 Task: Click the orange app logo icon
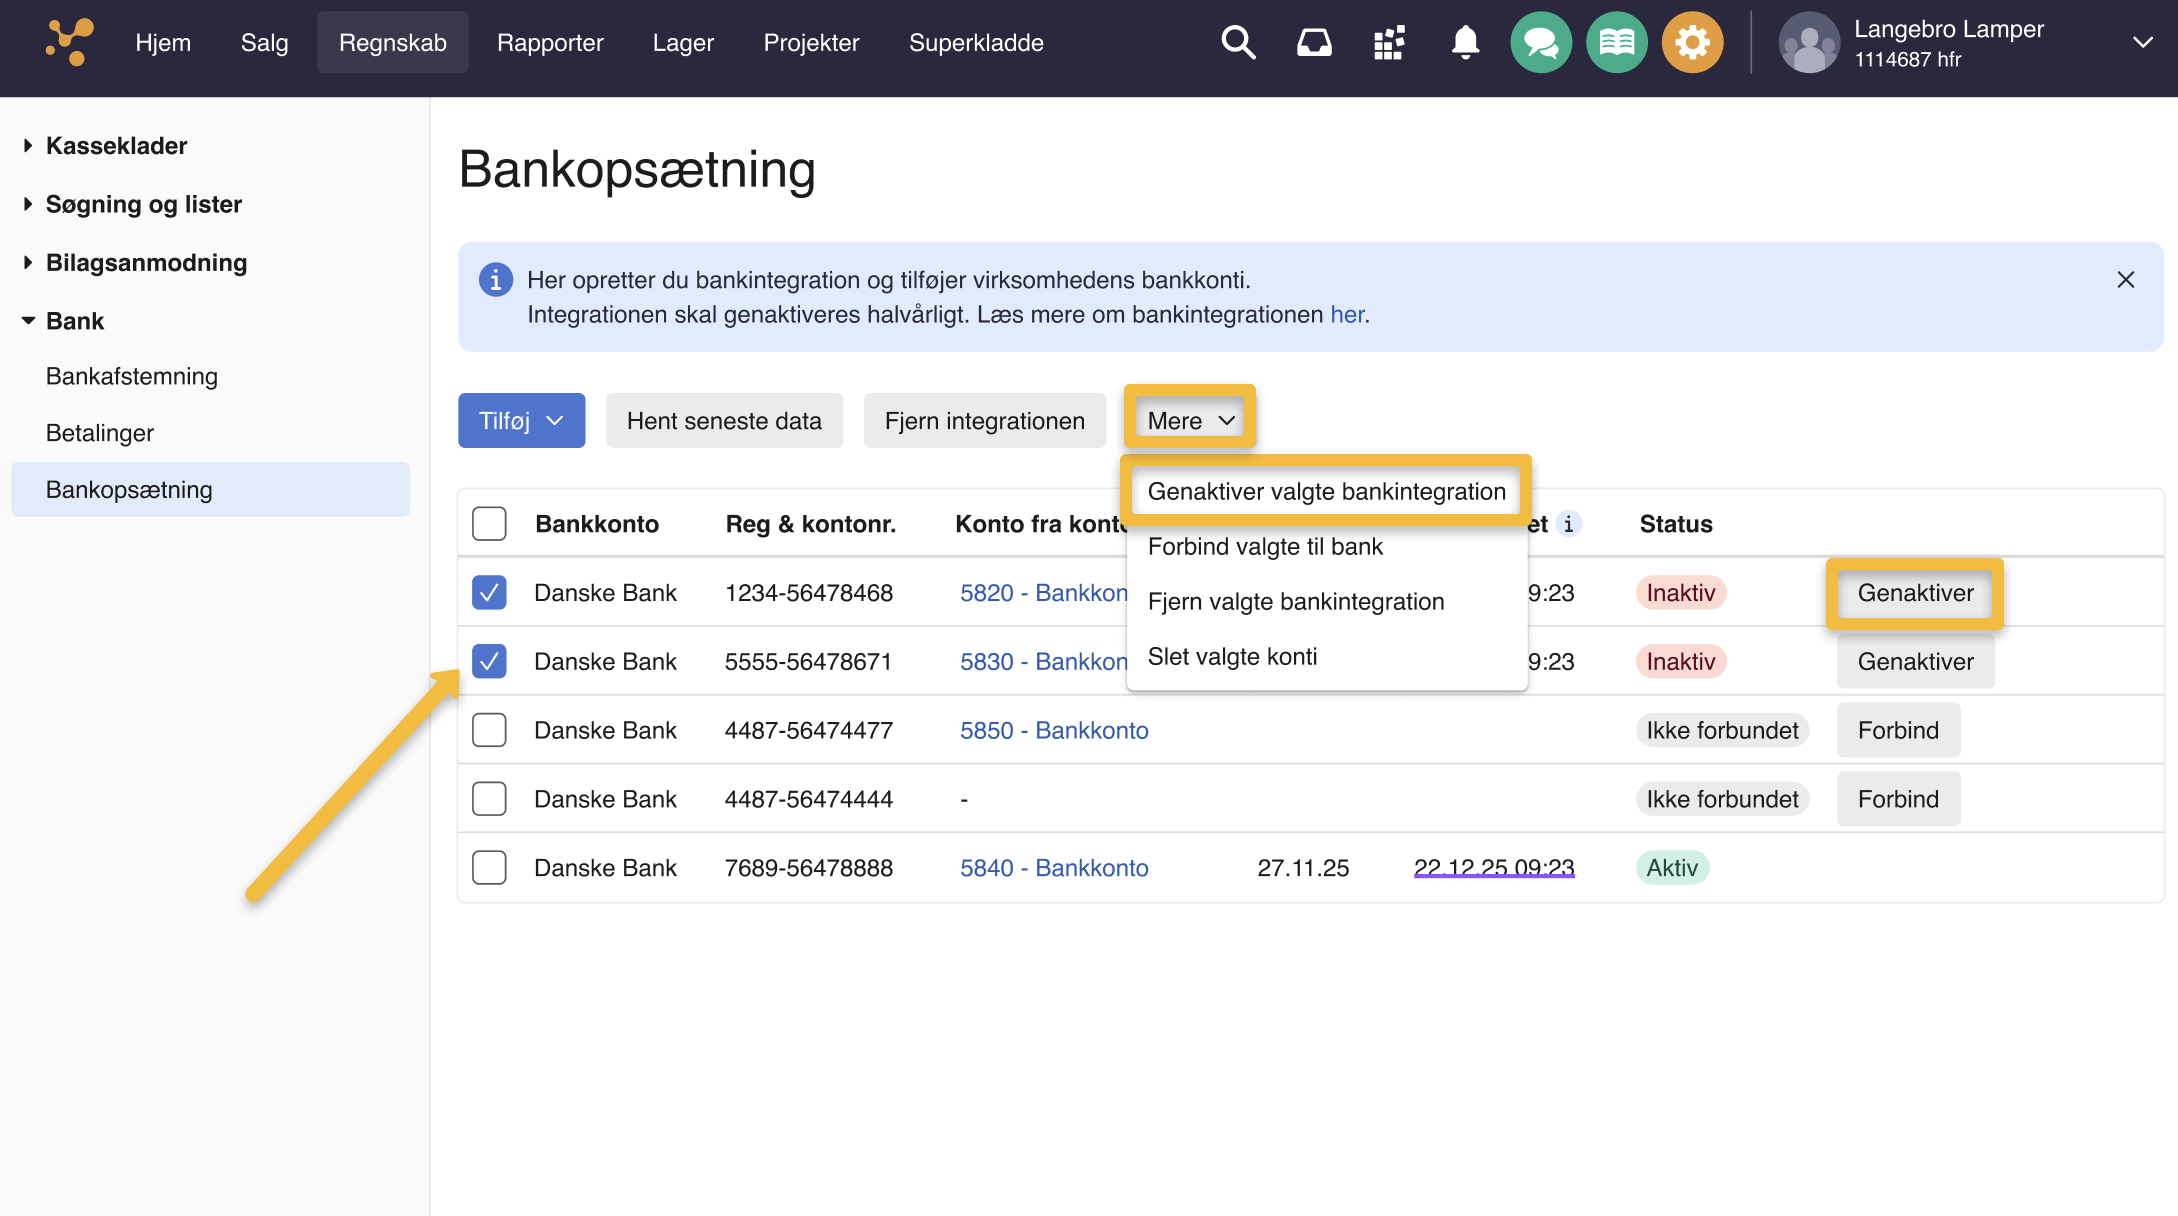[69, 42]
